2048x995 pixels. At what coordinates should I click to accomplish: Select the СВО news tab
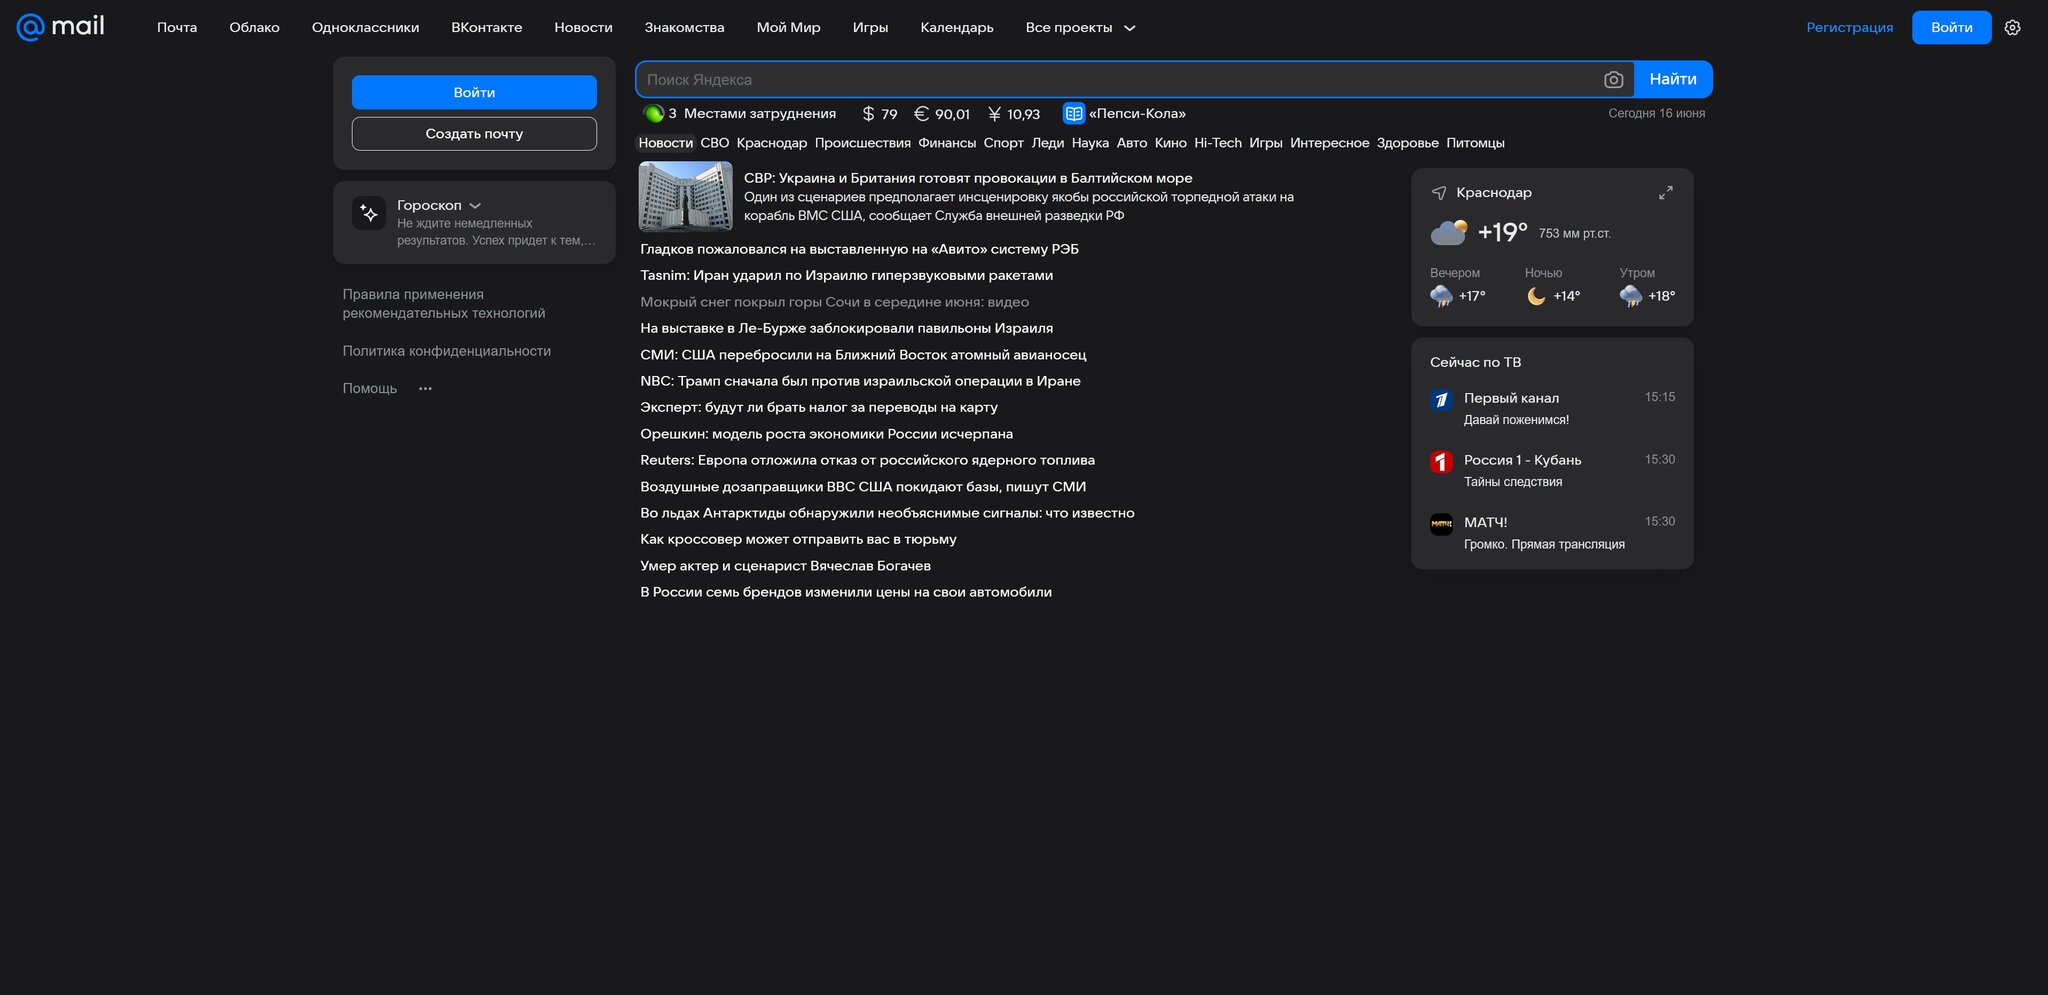715,143
